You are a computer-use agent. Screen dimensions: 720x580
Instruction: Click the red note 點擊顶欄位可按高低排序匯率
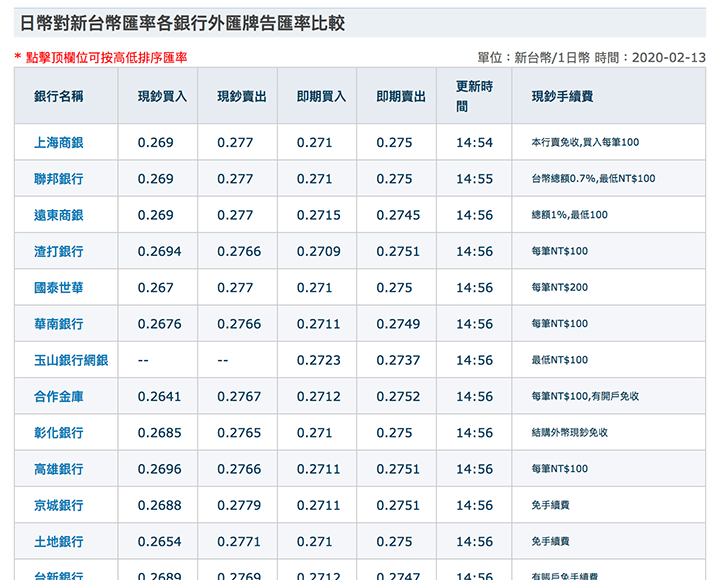click(x=107, y=58)
